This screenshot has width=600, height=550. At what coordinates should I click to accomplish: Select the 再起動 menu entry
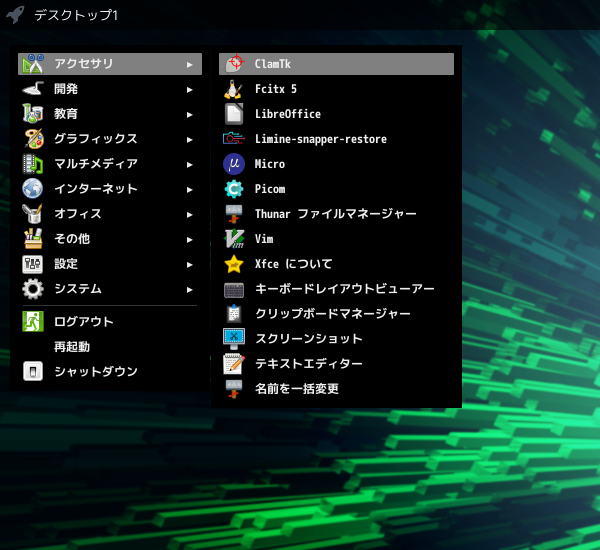click(x=110, y=346)
